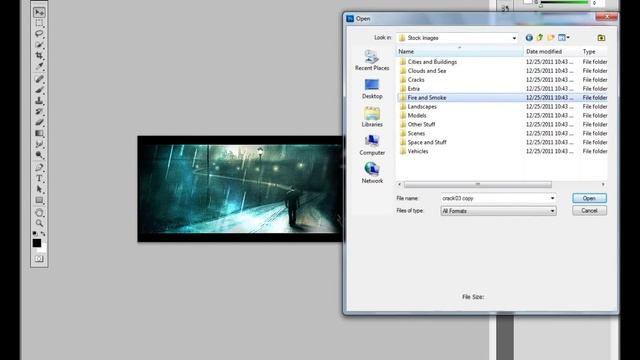Go to Desktop in places bar

tap(372, 89)
